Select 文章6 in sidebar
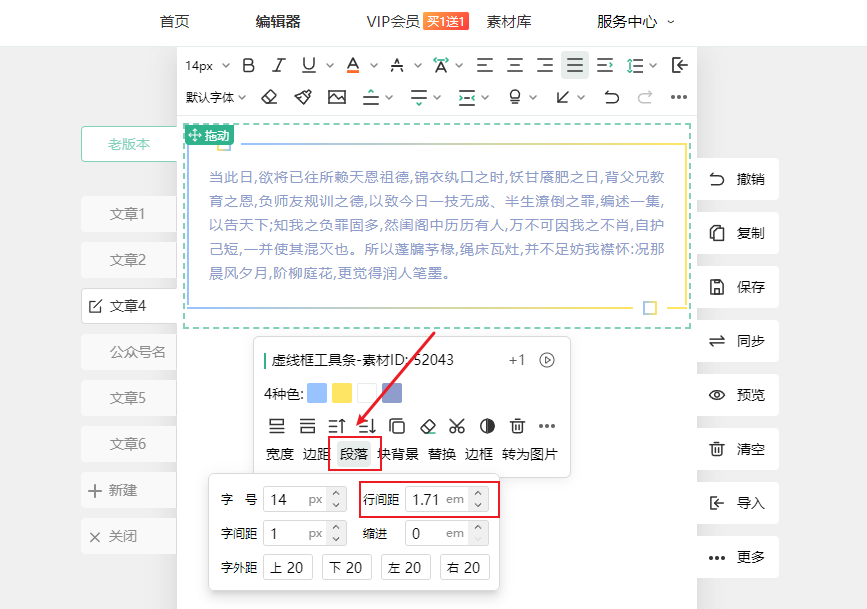 [128, 444]
